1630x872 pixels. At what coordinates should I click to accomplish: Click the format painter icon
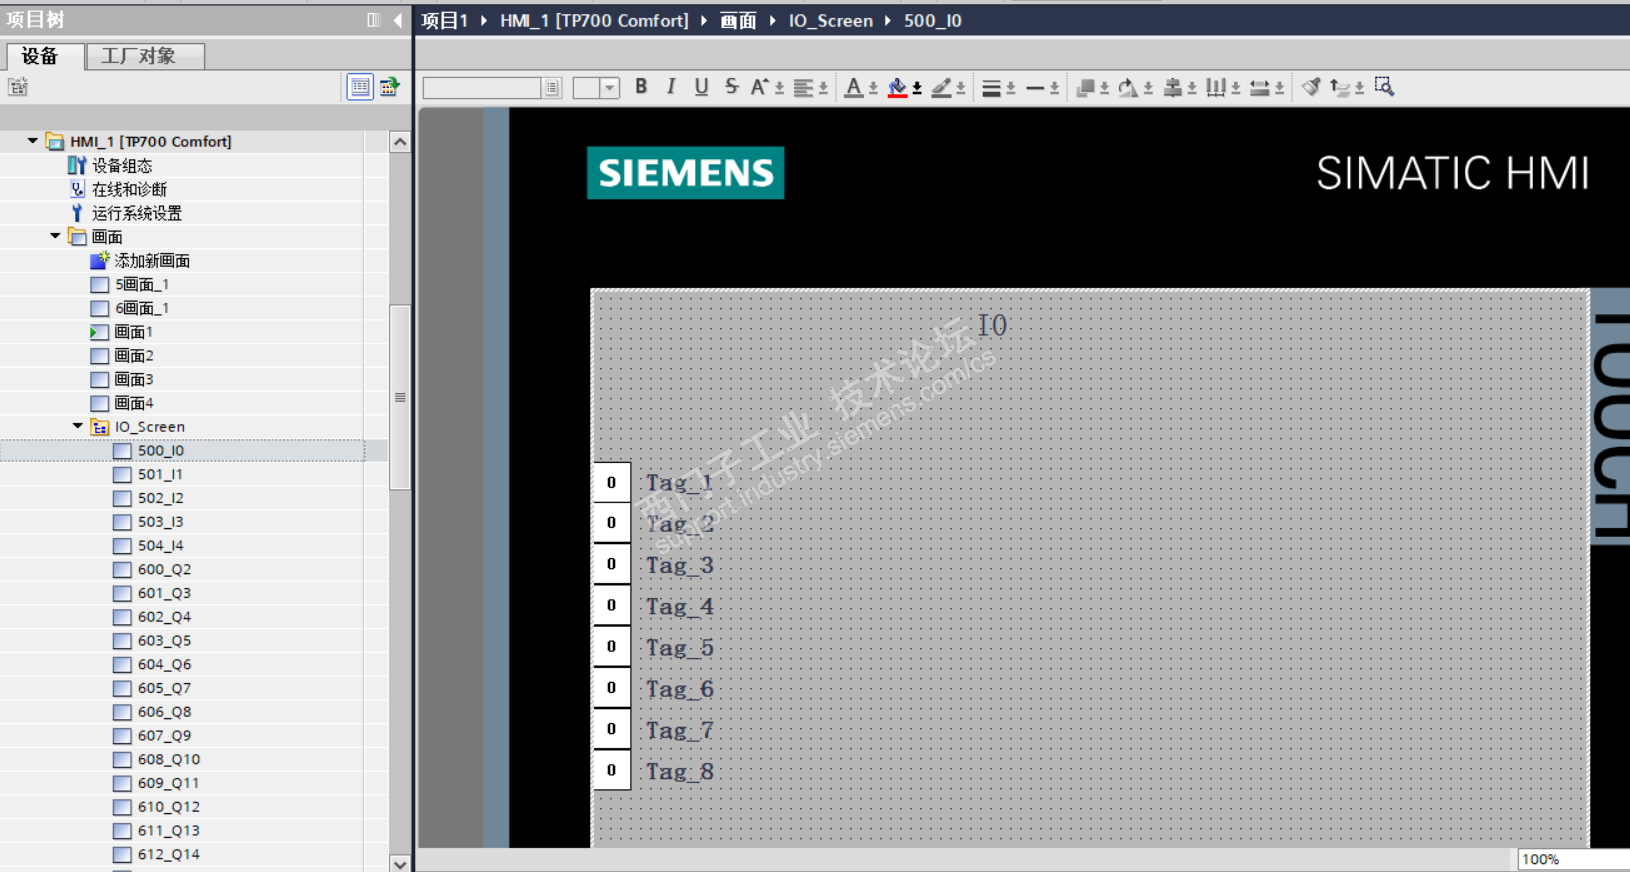pyautogui.click(x=1311, y=87)
